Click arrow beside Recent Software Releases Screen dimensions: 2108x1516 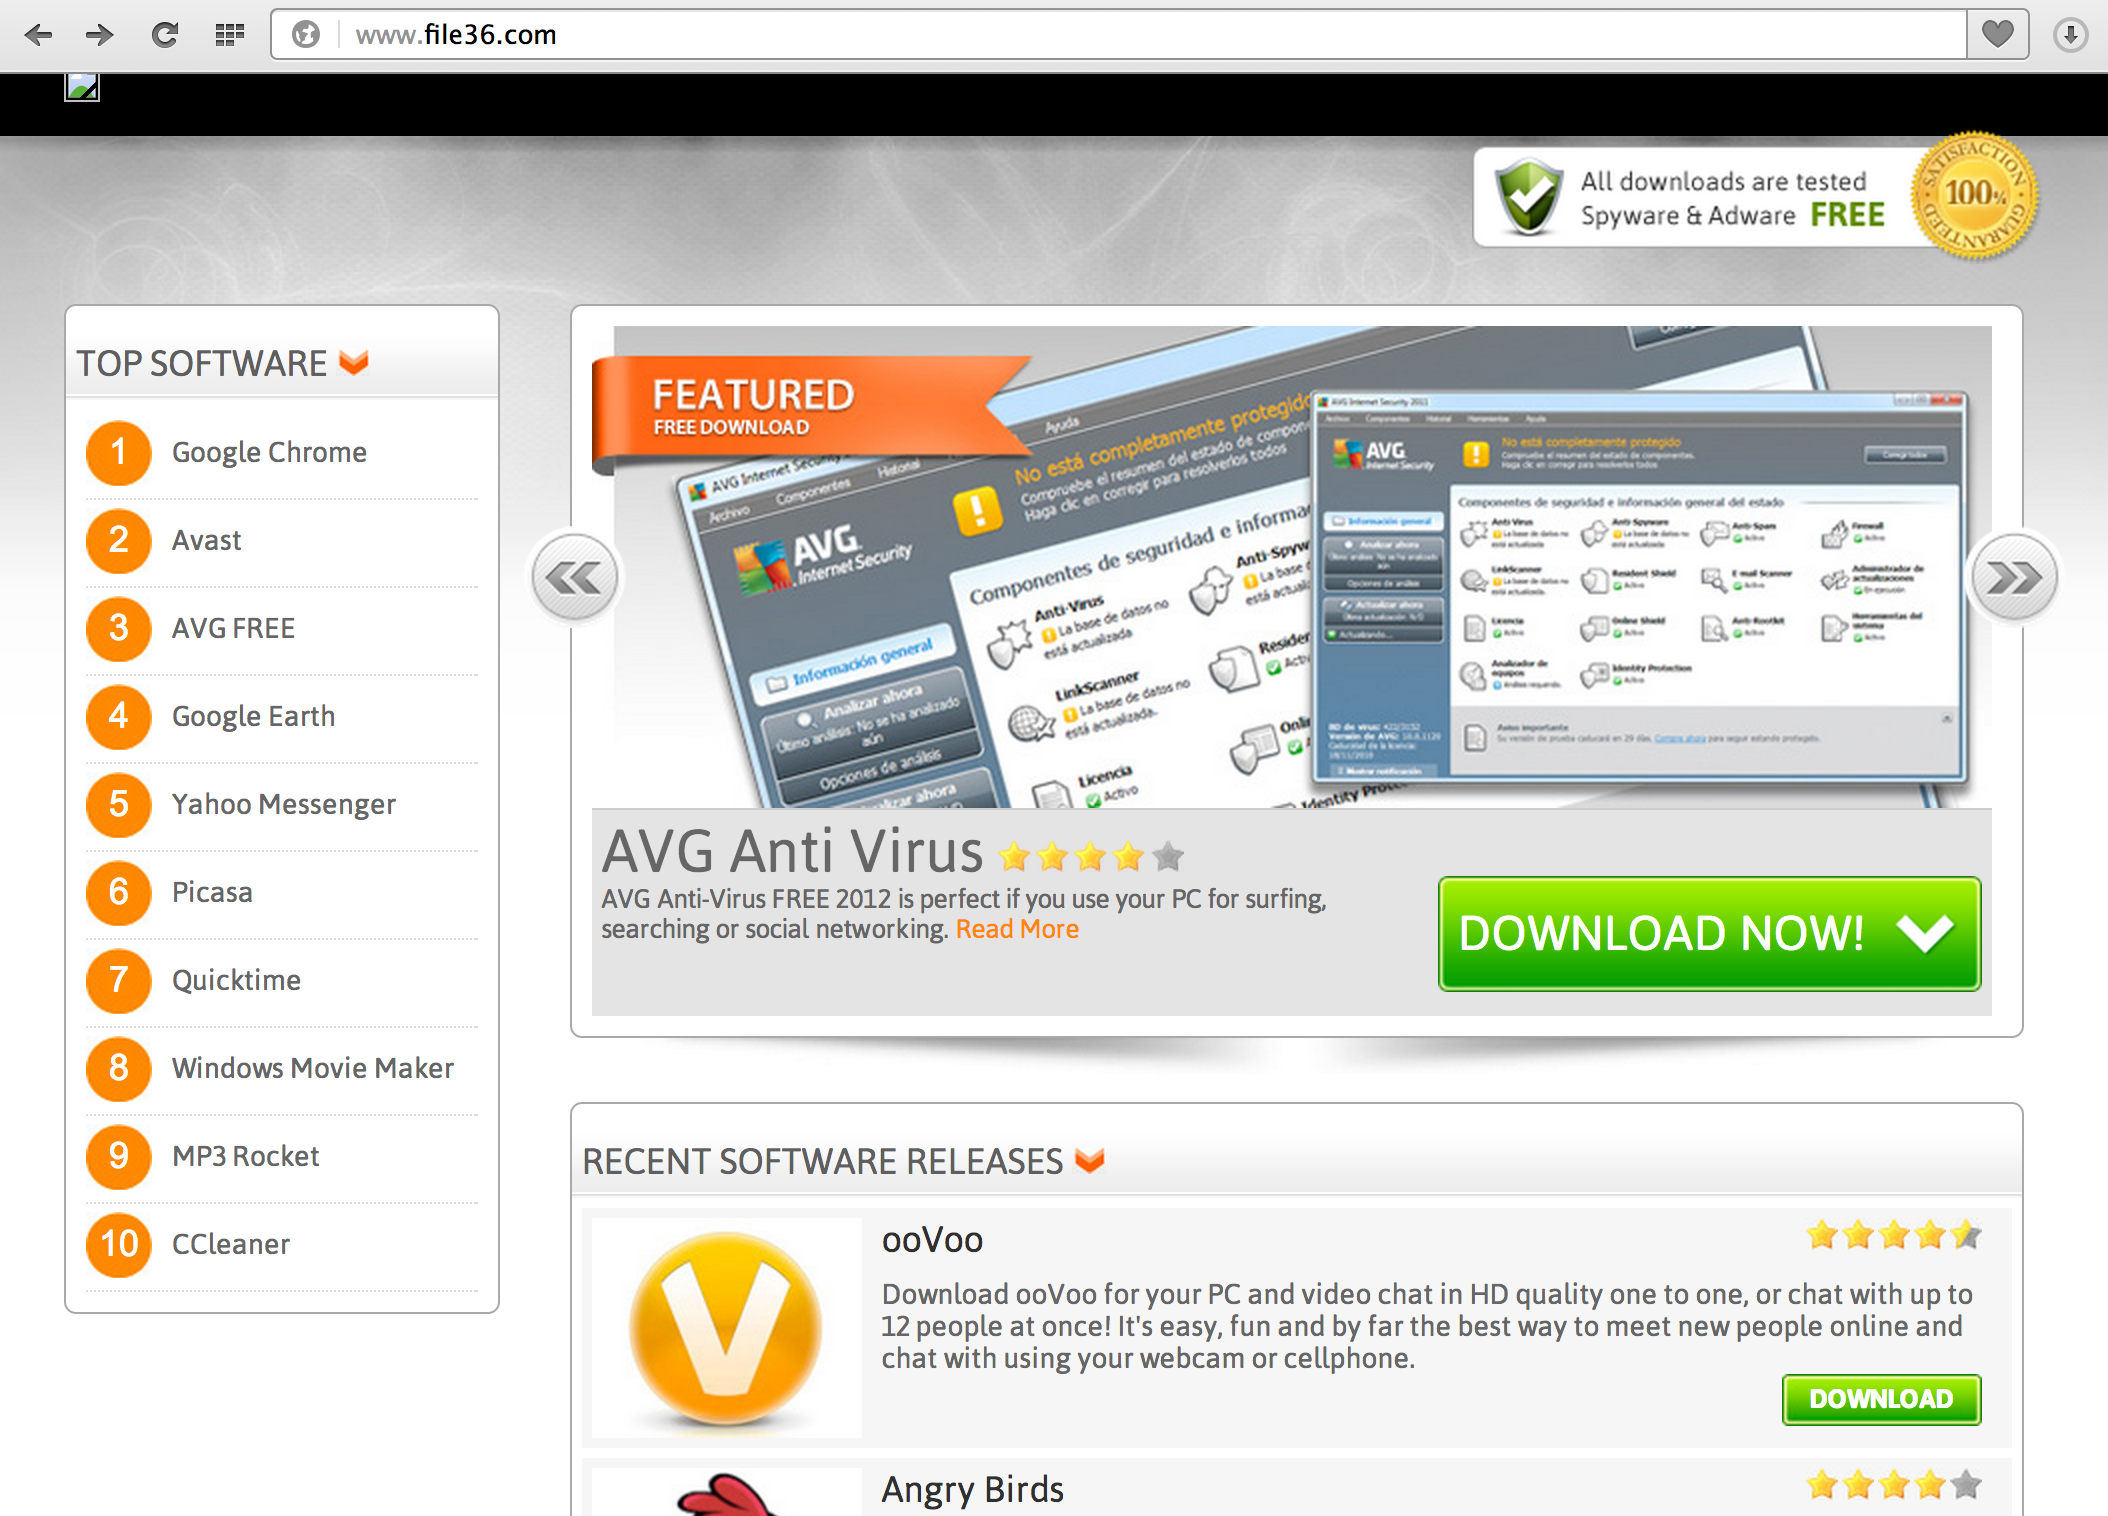(1089, 1160)
